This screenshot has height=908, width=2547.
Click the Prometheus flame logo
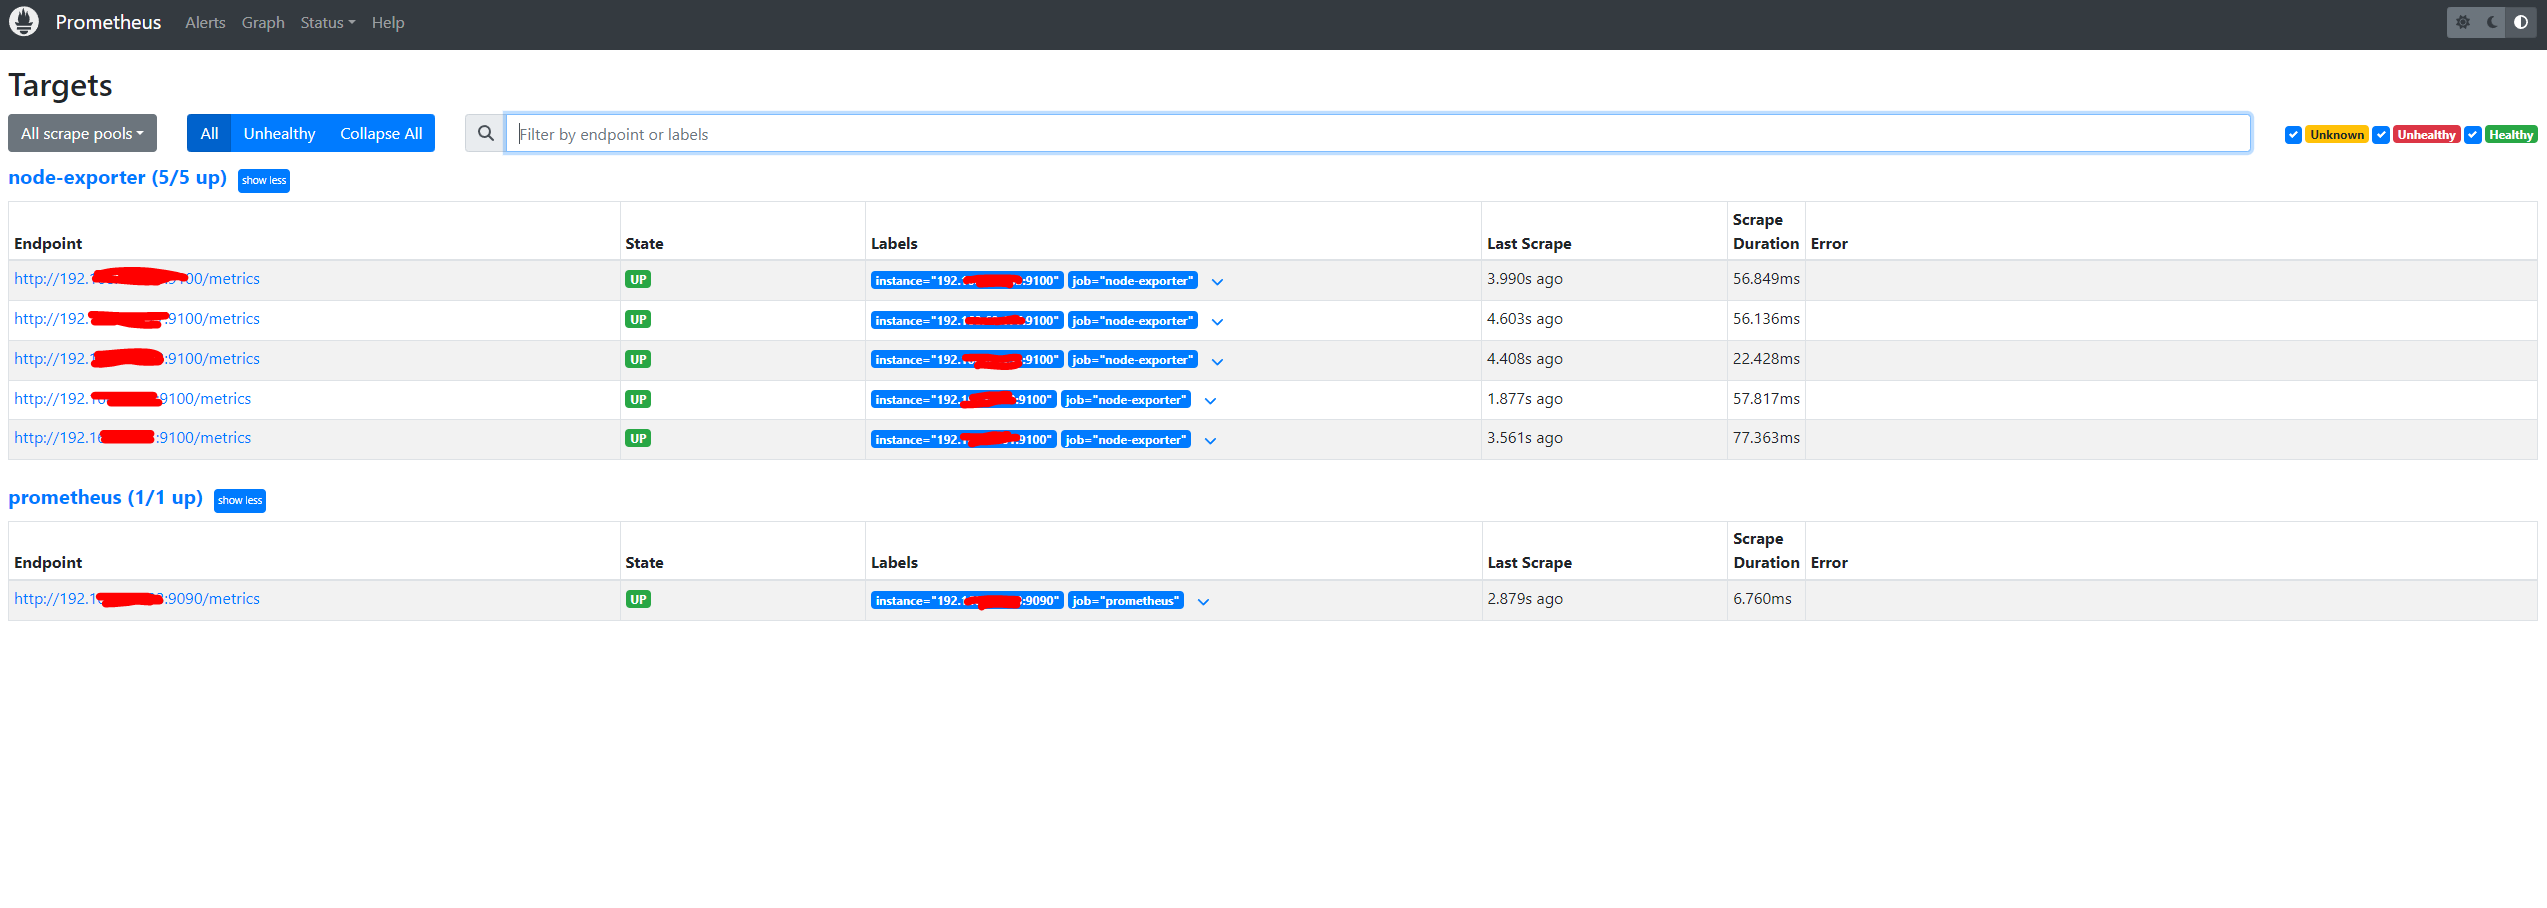point(24,22)
